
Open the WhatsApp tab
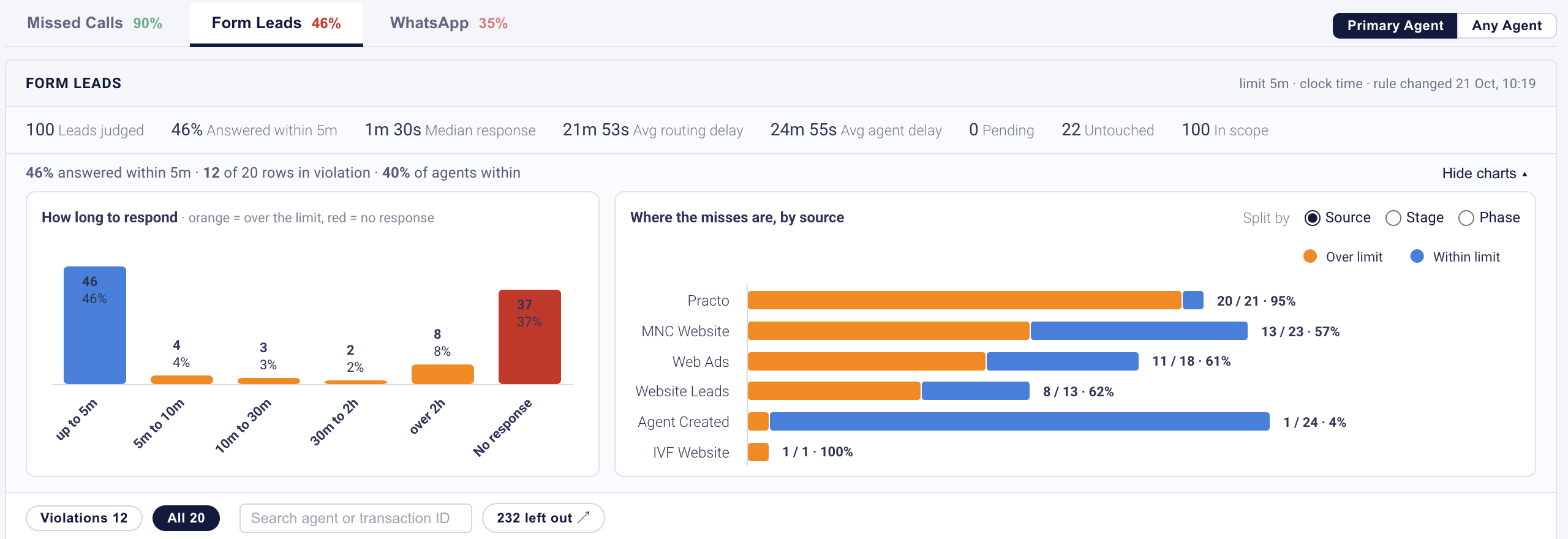(x=449, y=23)
